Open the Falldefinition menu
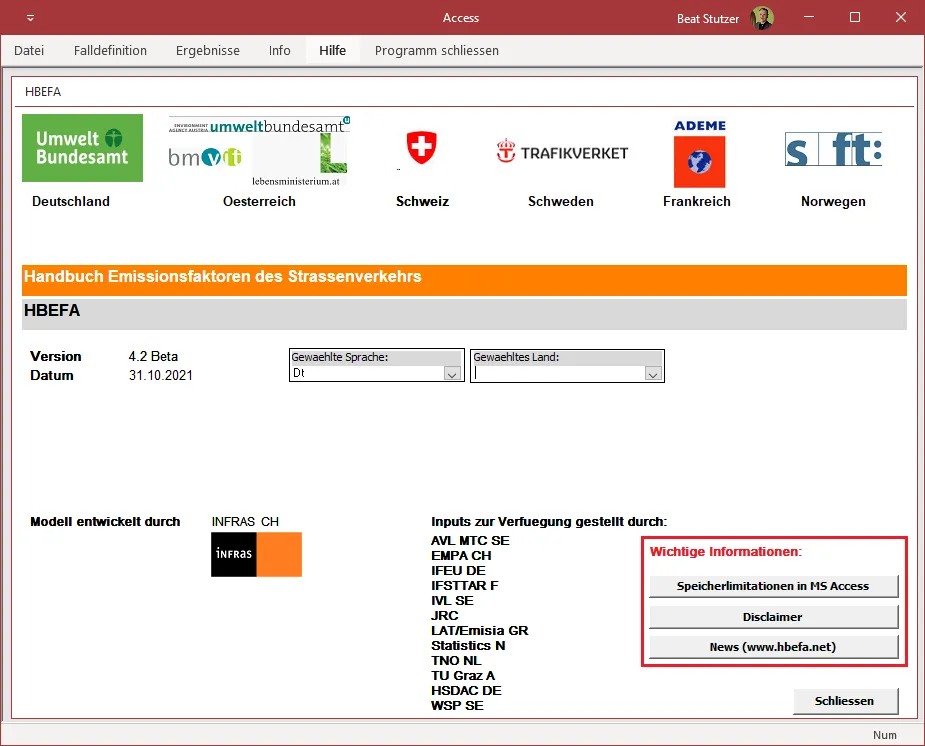 (110, 51)
